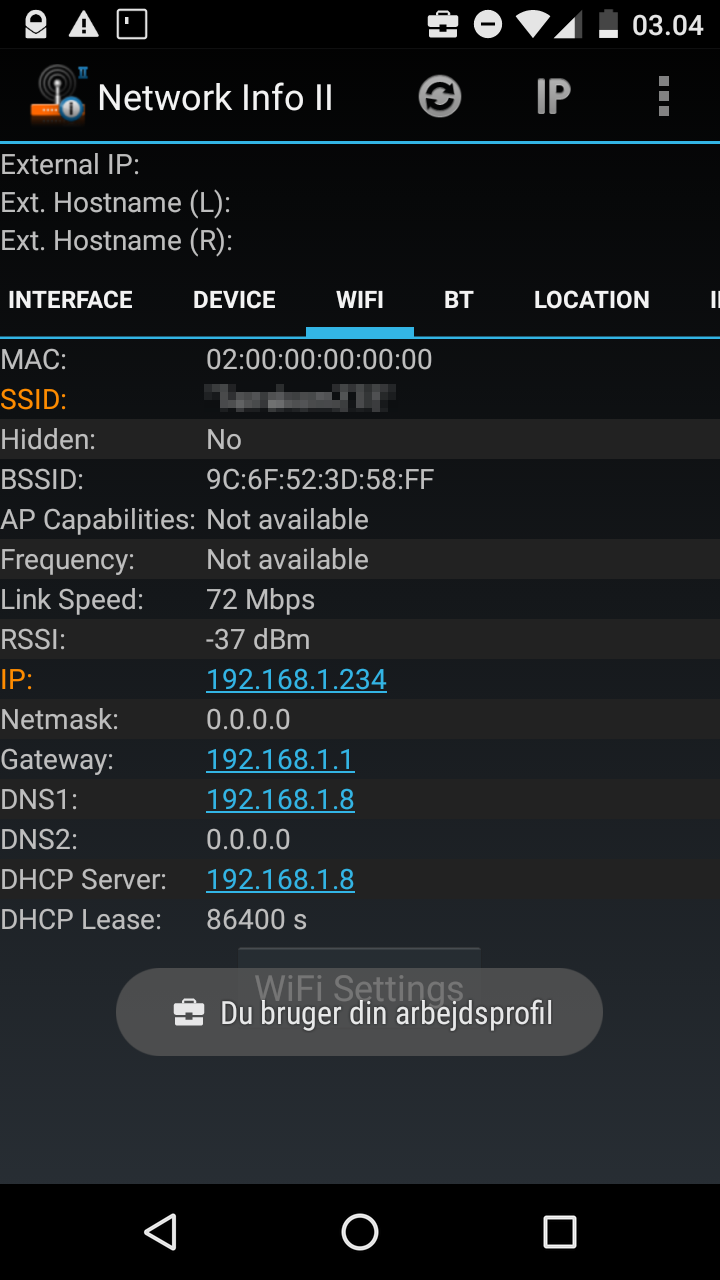Image resolution: width=720 pixels, height=1280 pixels.
Task: Open Recent Apps with the square button
Action: pos(560,1232)
